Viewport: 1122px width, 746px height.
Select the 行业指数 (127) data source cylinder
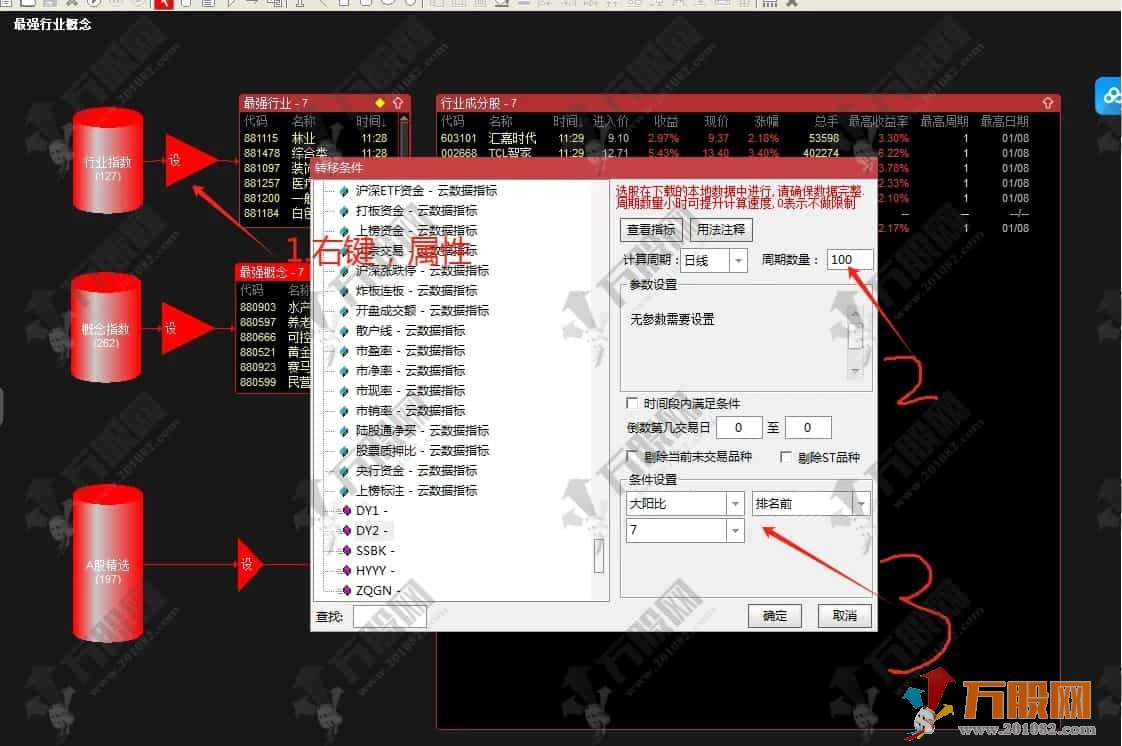pos(108,160)
